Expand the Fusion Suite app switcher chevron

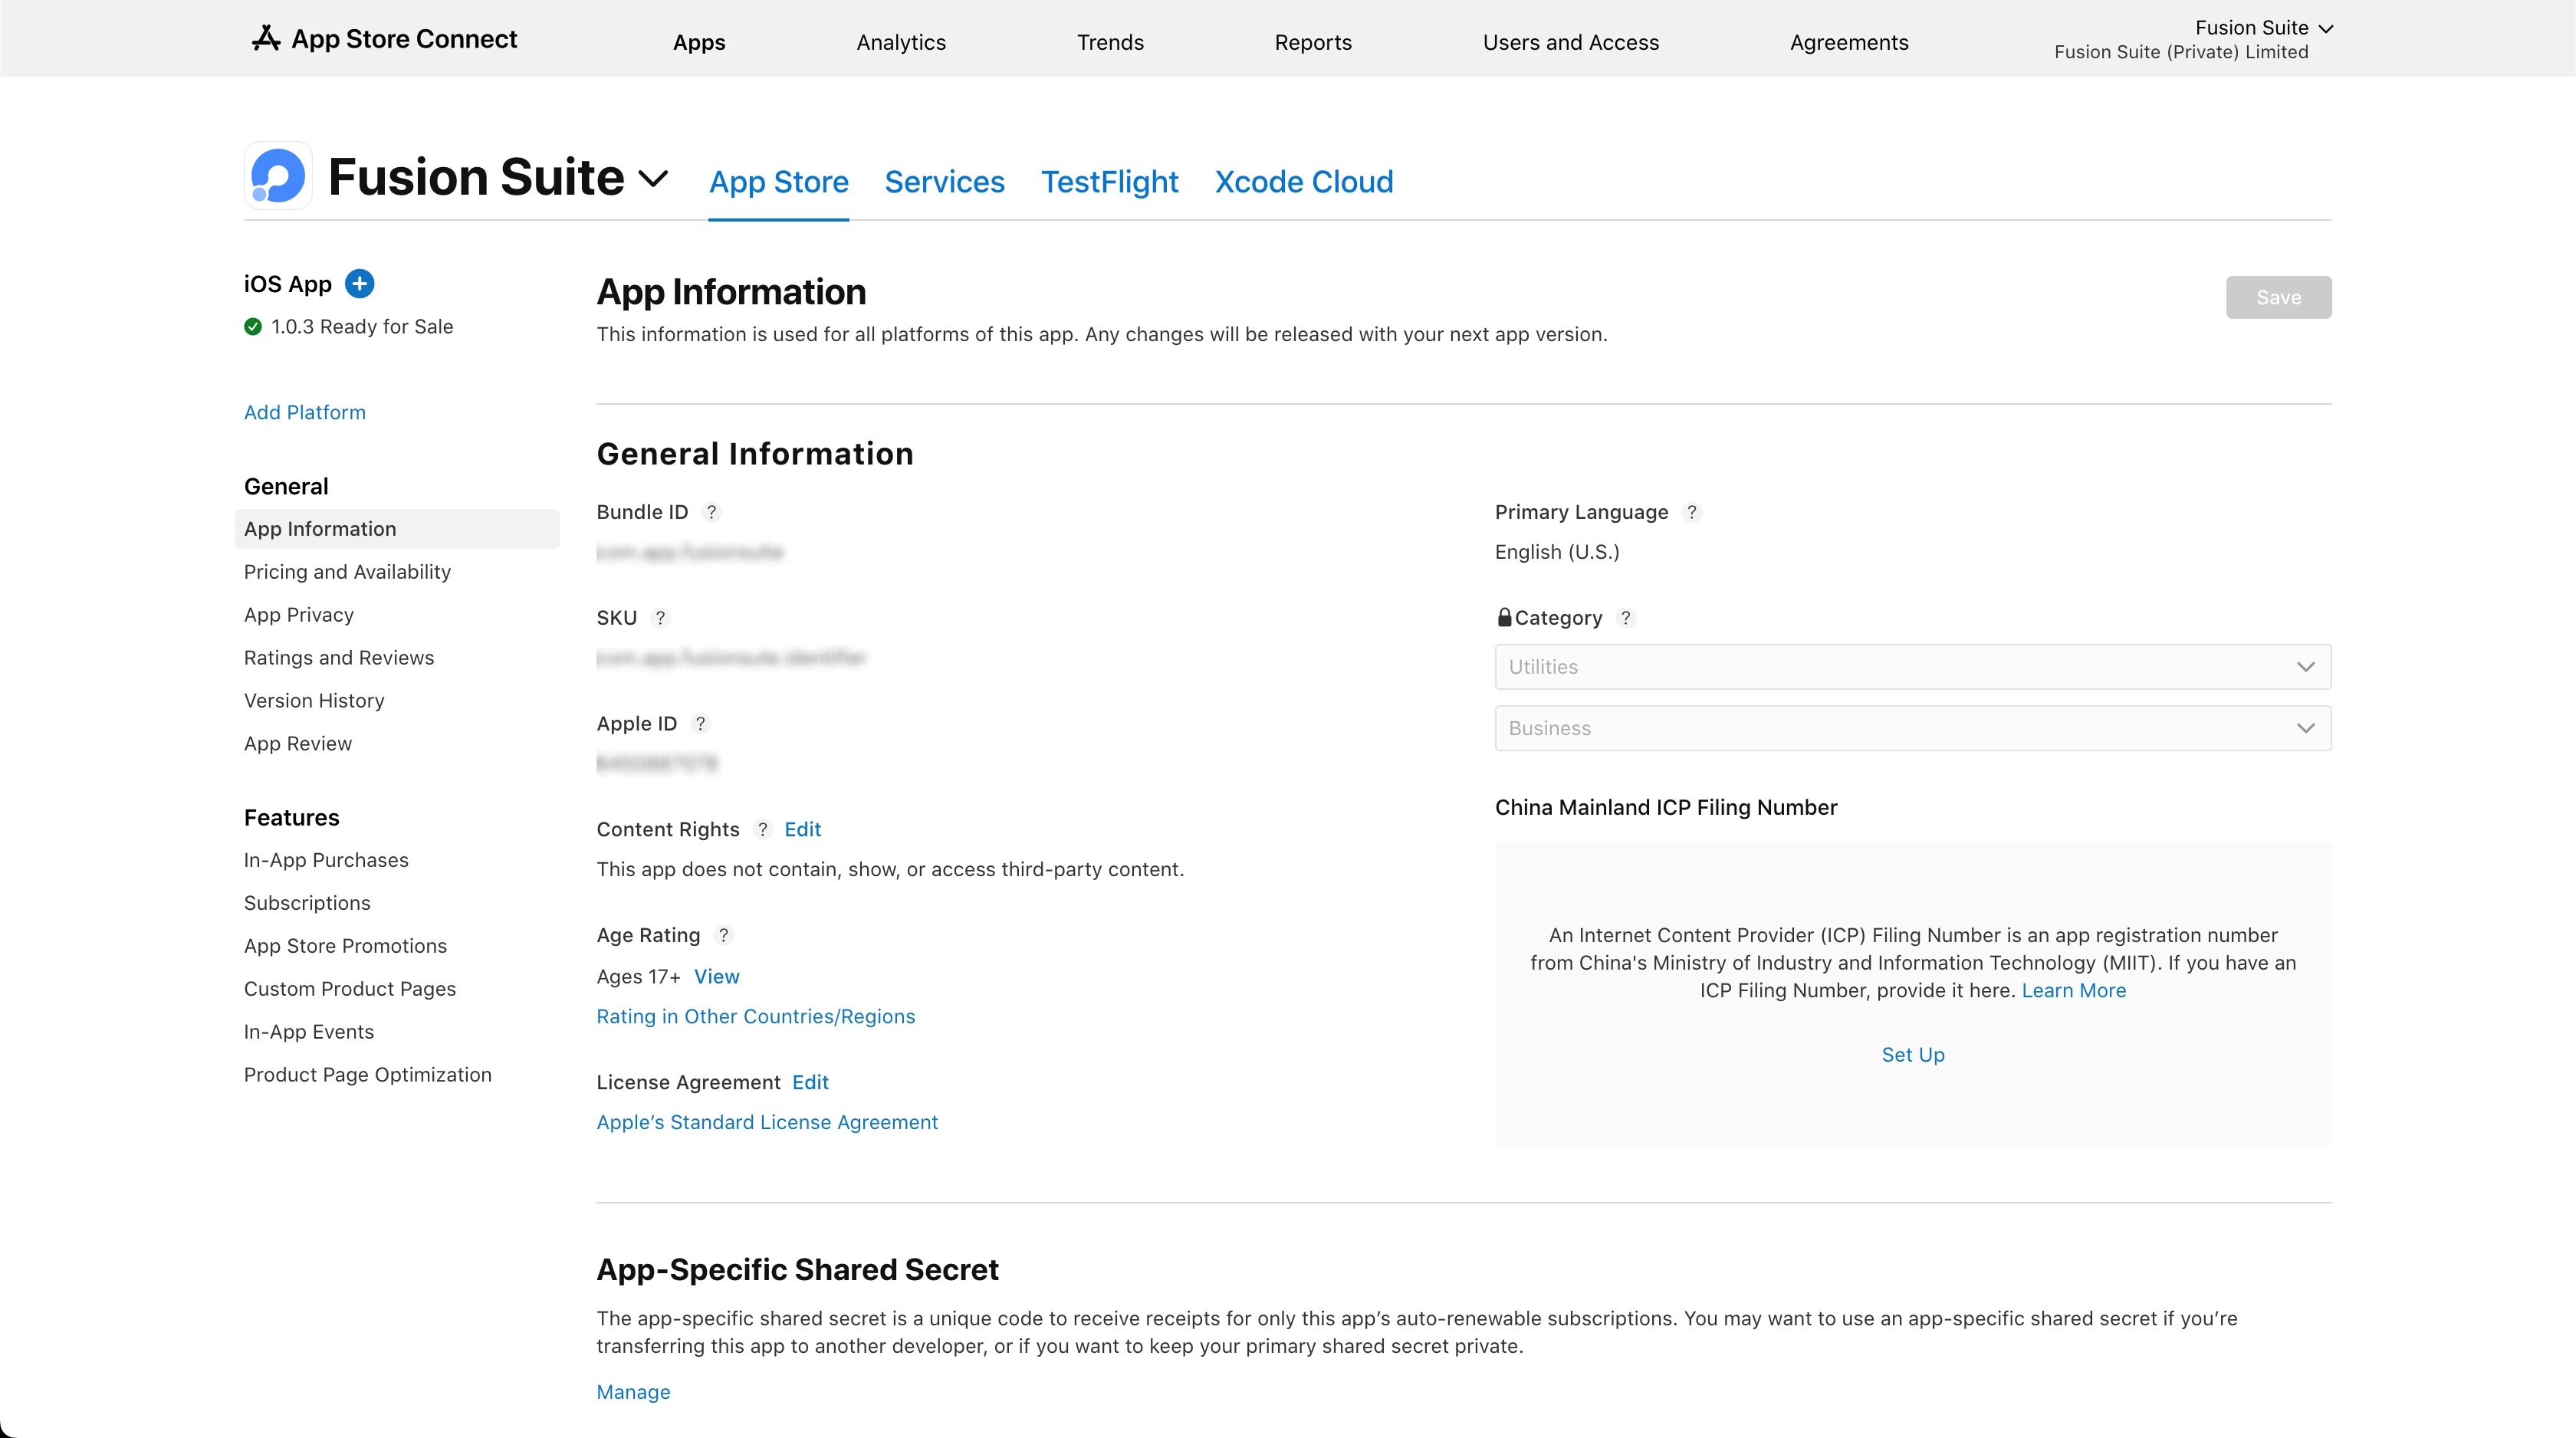653,179
